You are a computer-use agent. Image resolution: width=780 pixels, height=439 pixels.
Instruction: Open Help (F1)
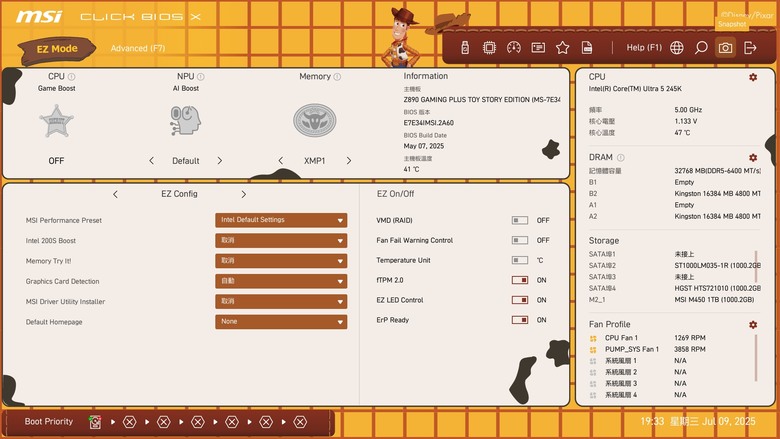pyautogui.click(x=644, y=48)
